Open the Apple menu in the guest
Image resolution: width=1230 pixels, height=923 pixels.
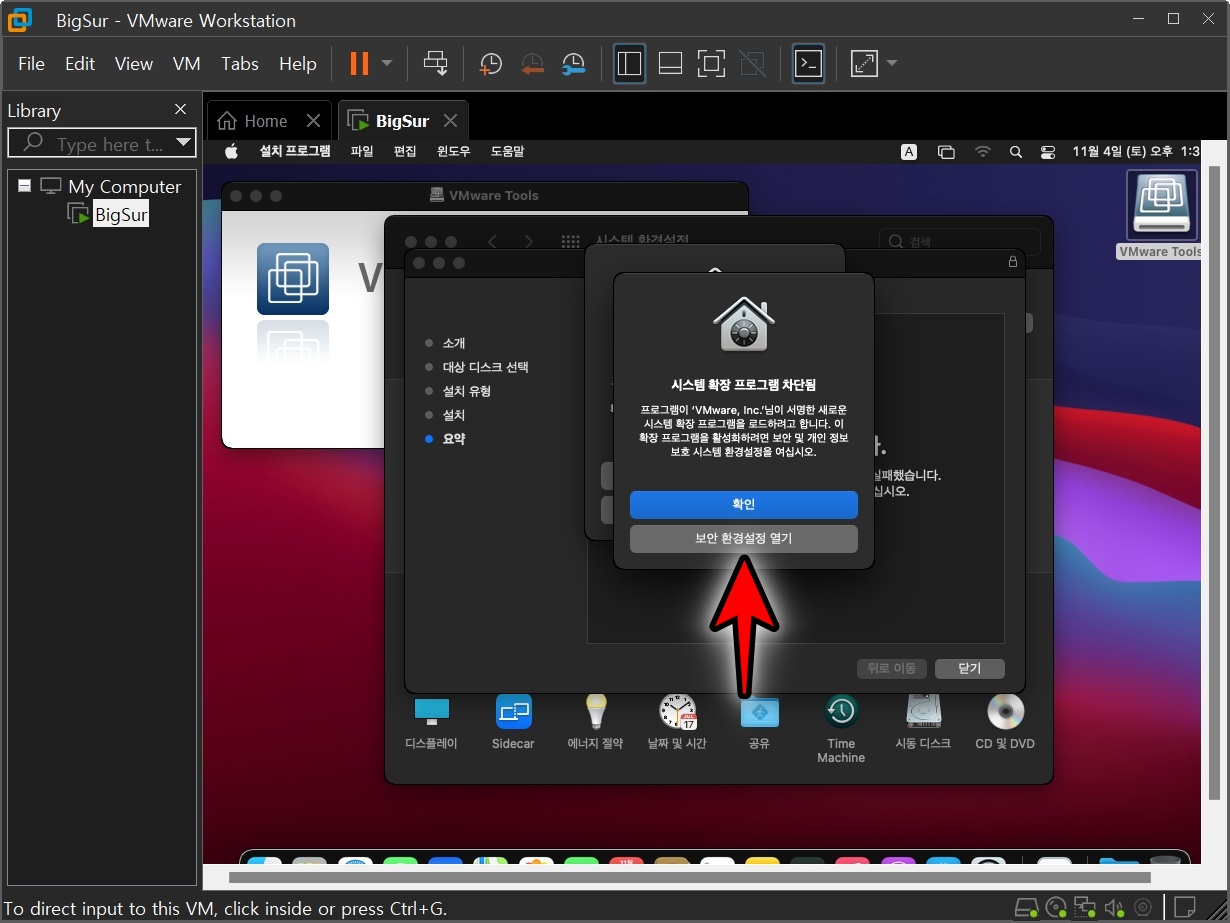pyautogui.click(x=232, y=152)
